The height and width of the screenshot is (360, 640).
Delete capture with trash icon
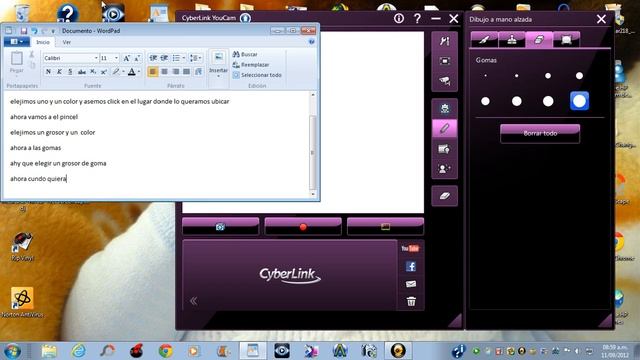[411, 302]
